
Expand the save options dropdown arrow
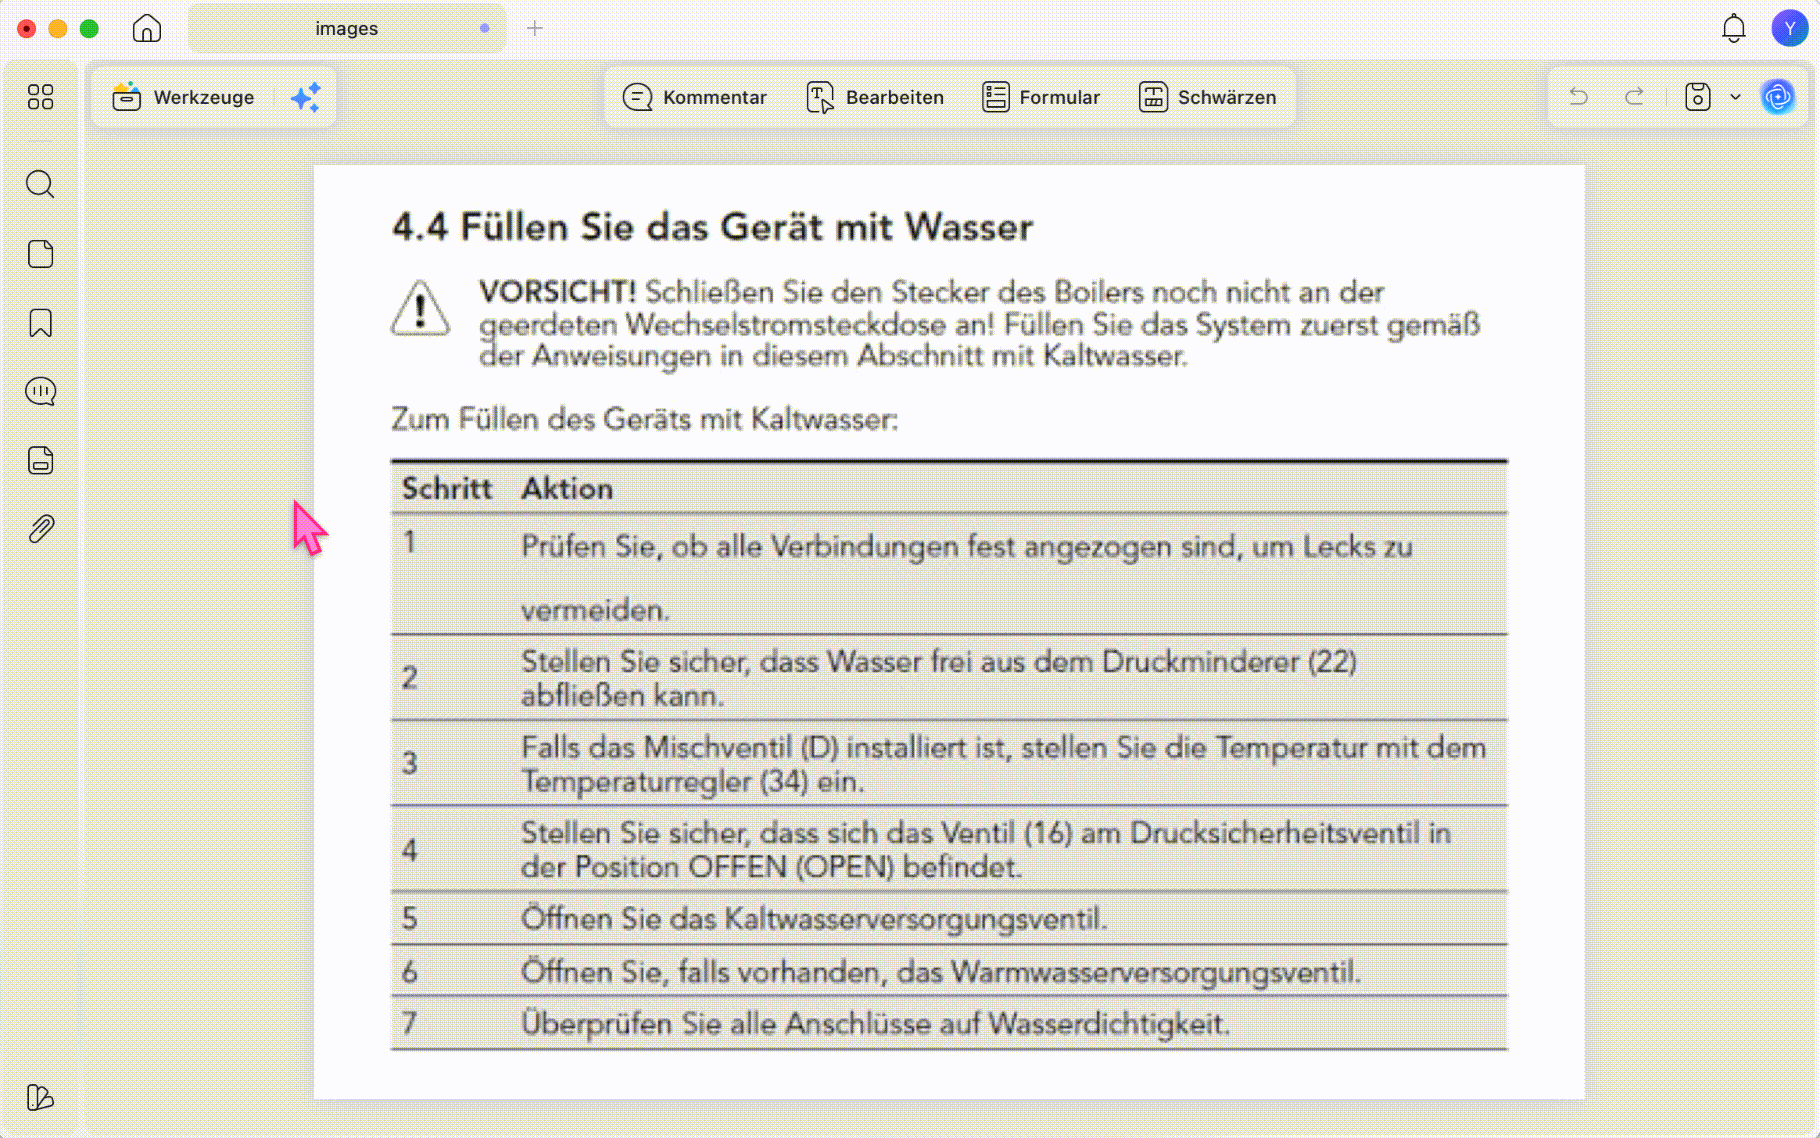point(1735,97)
